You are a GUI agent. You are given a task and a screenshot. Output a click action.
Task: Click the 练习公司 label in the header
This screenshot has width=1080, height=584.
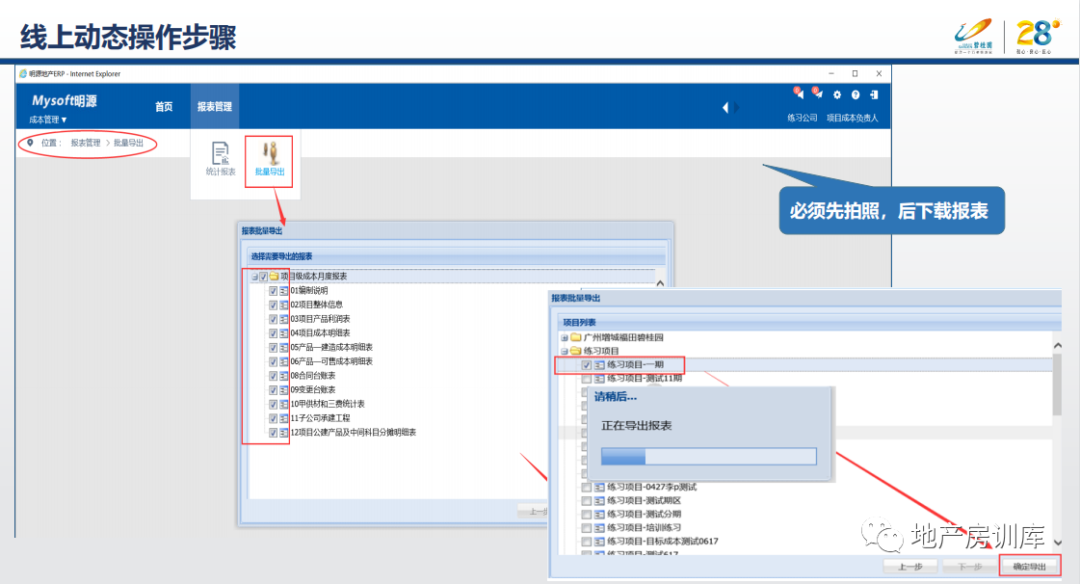(x=802, y=118)
